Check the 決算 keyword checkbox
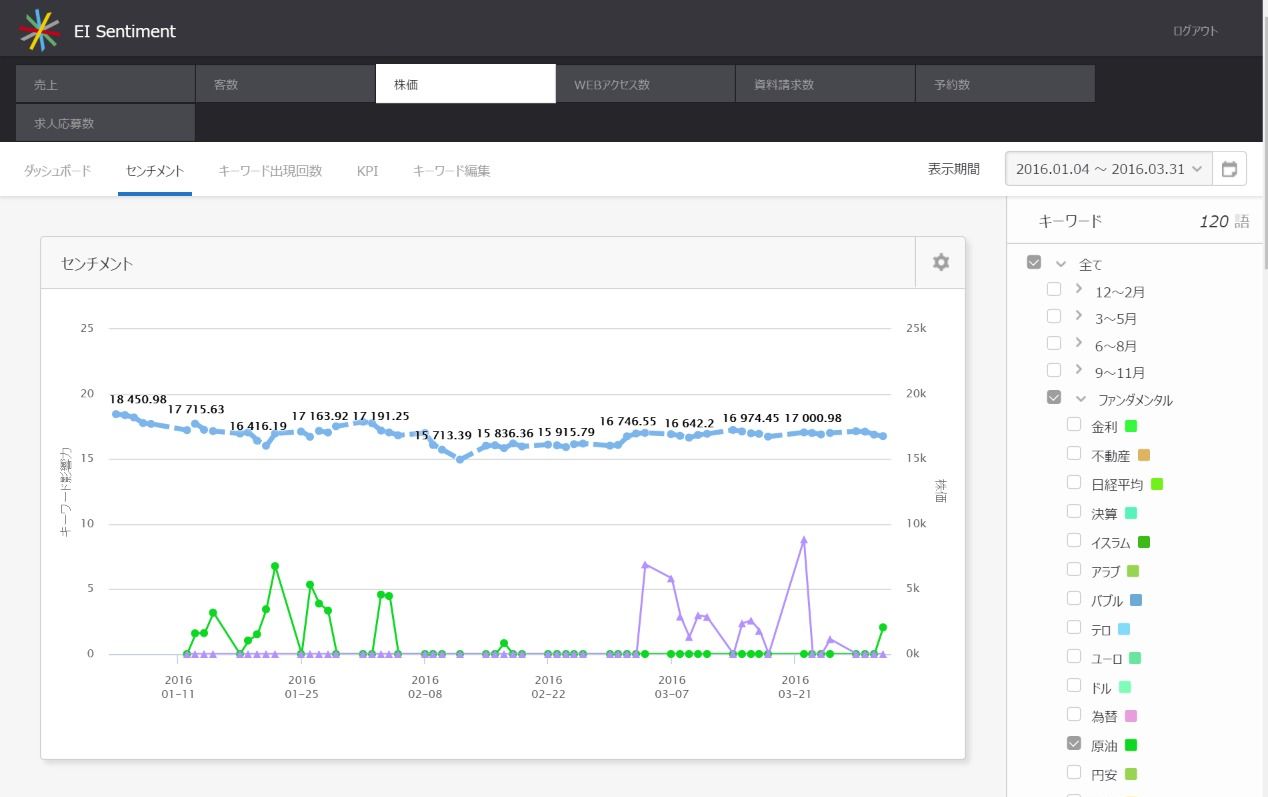The width and height of the screenshot is (1268, 797). click(1074, 511)
